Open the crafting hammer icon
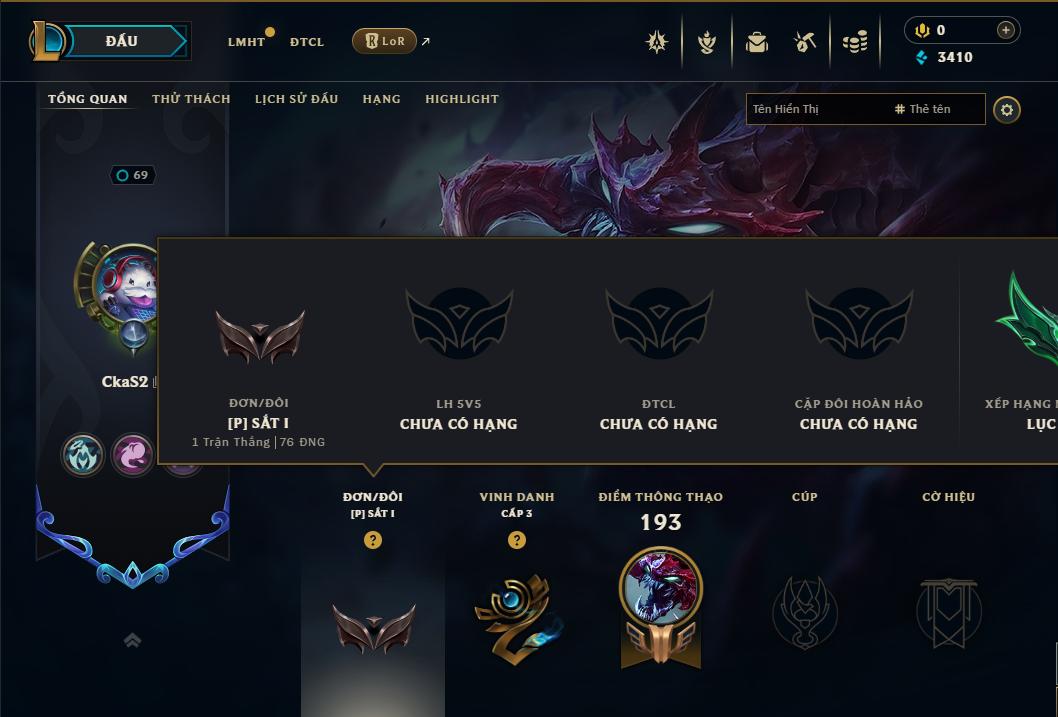The image size is (1058, 717). [x=804, y=42]
